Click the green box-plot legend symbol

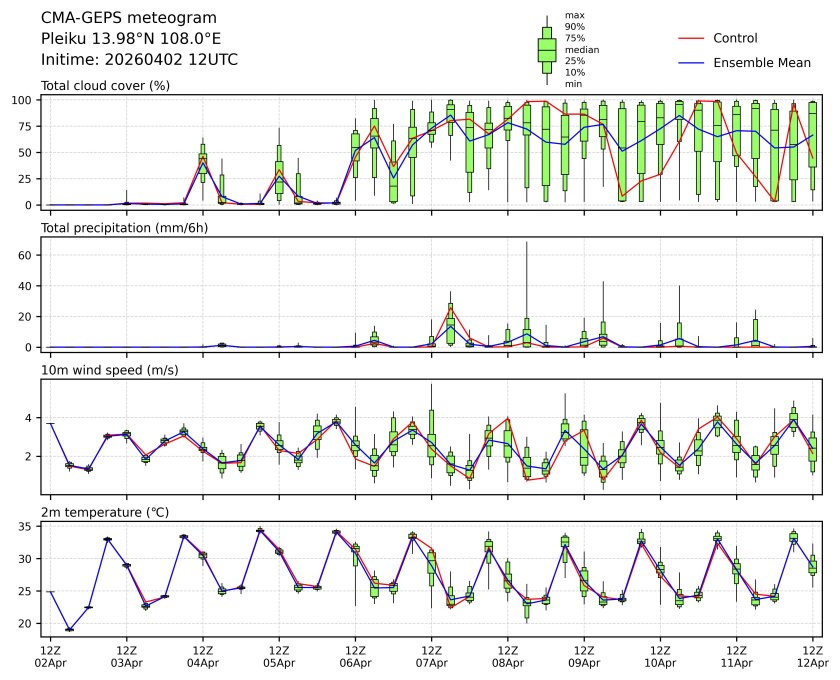click(547, 50)
